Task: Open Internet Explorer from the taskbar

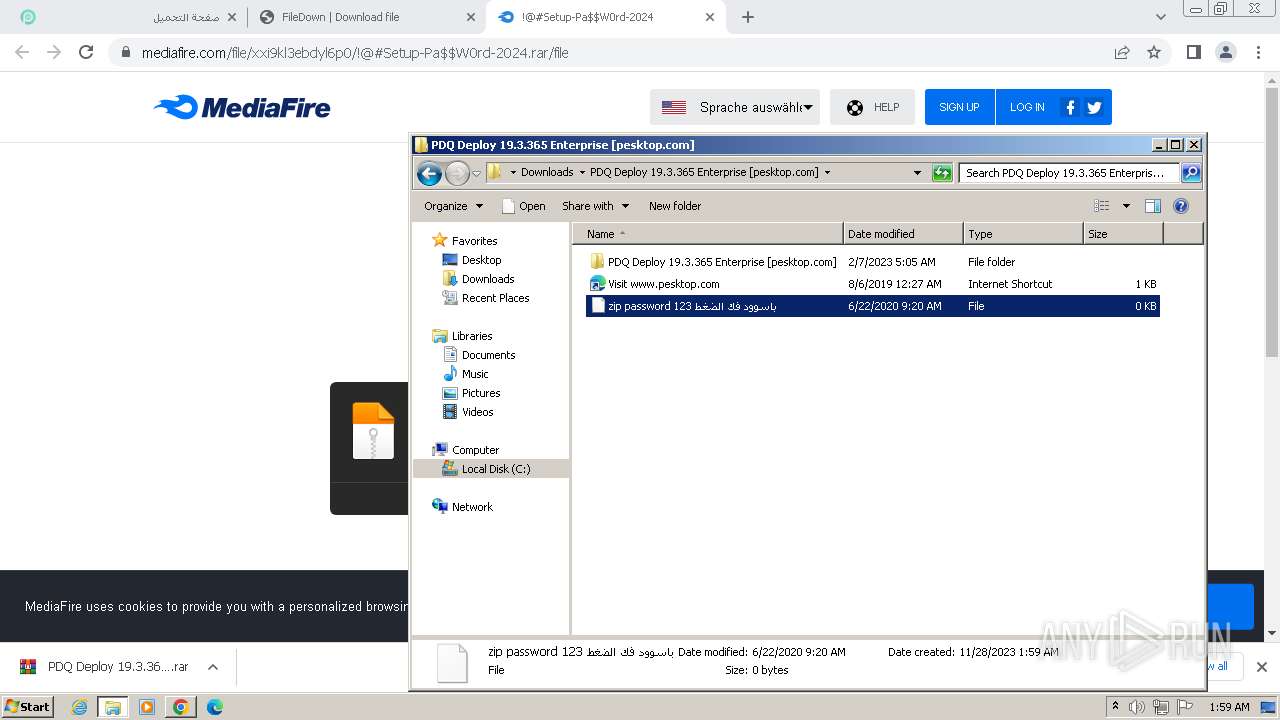Action: 80,707
